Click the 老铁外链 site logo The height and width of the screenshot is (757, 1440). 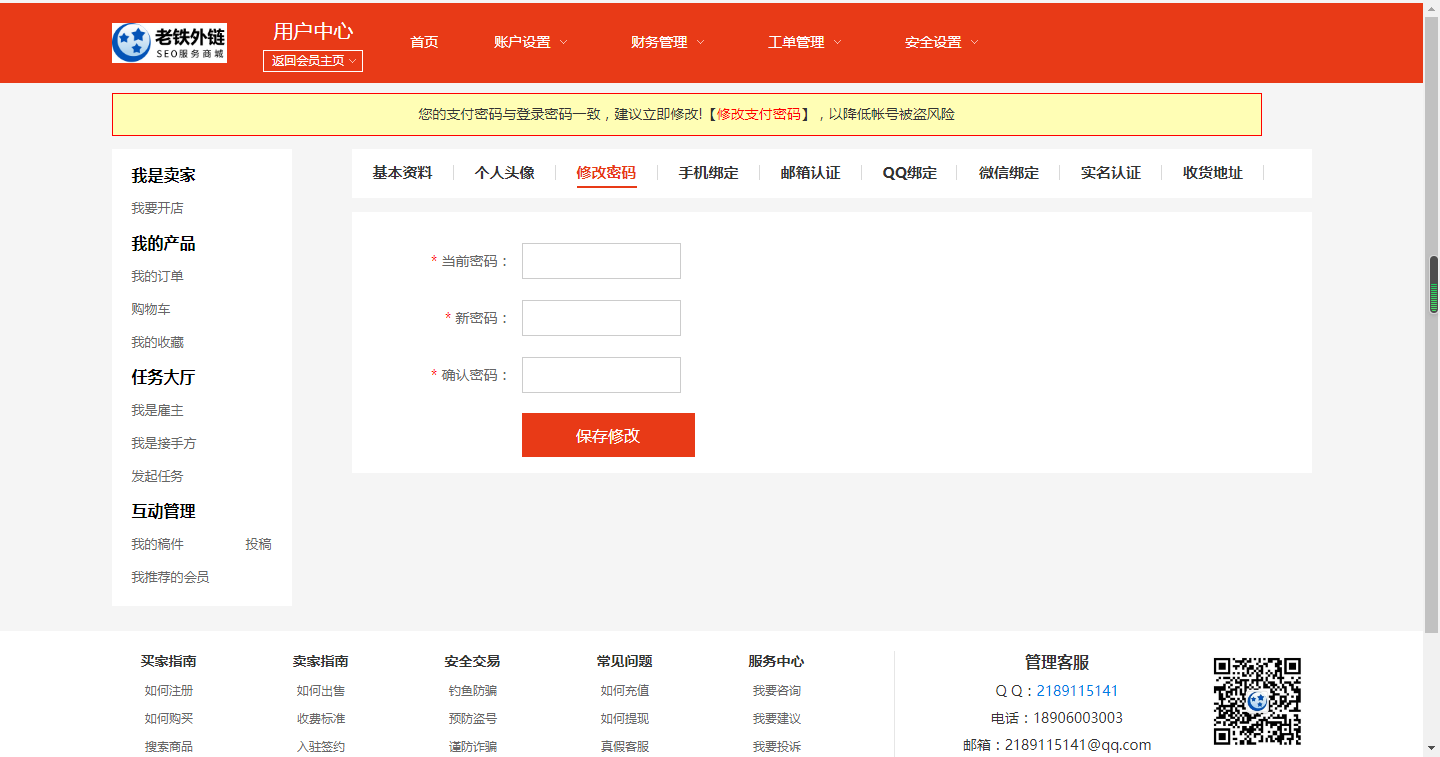point(169,42)
